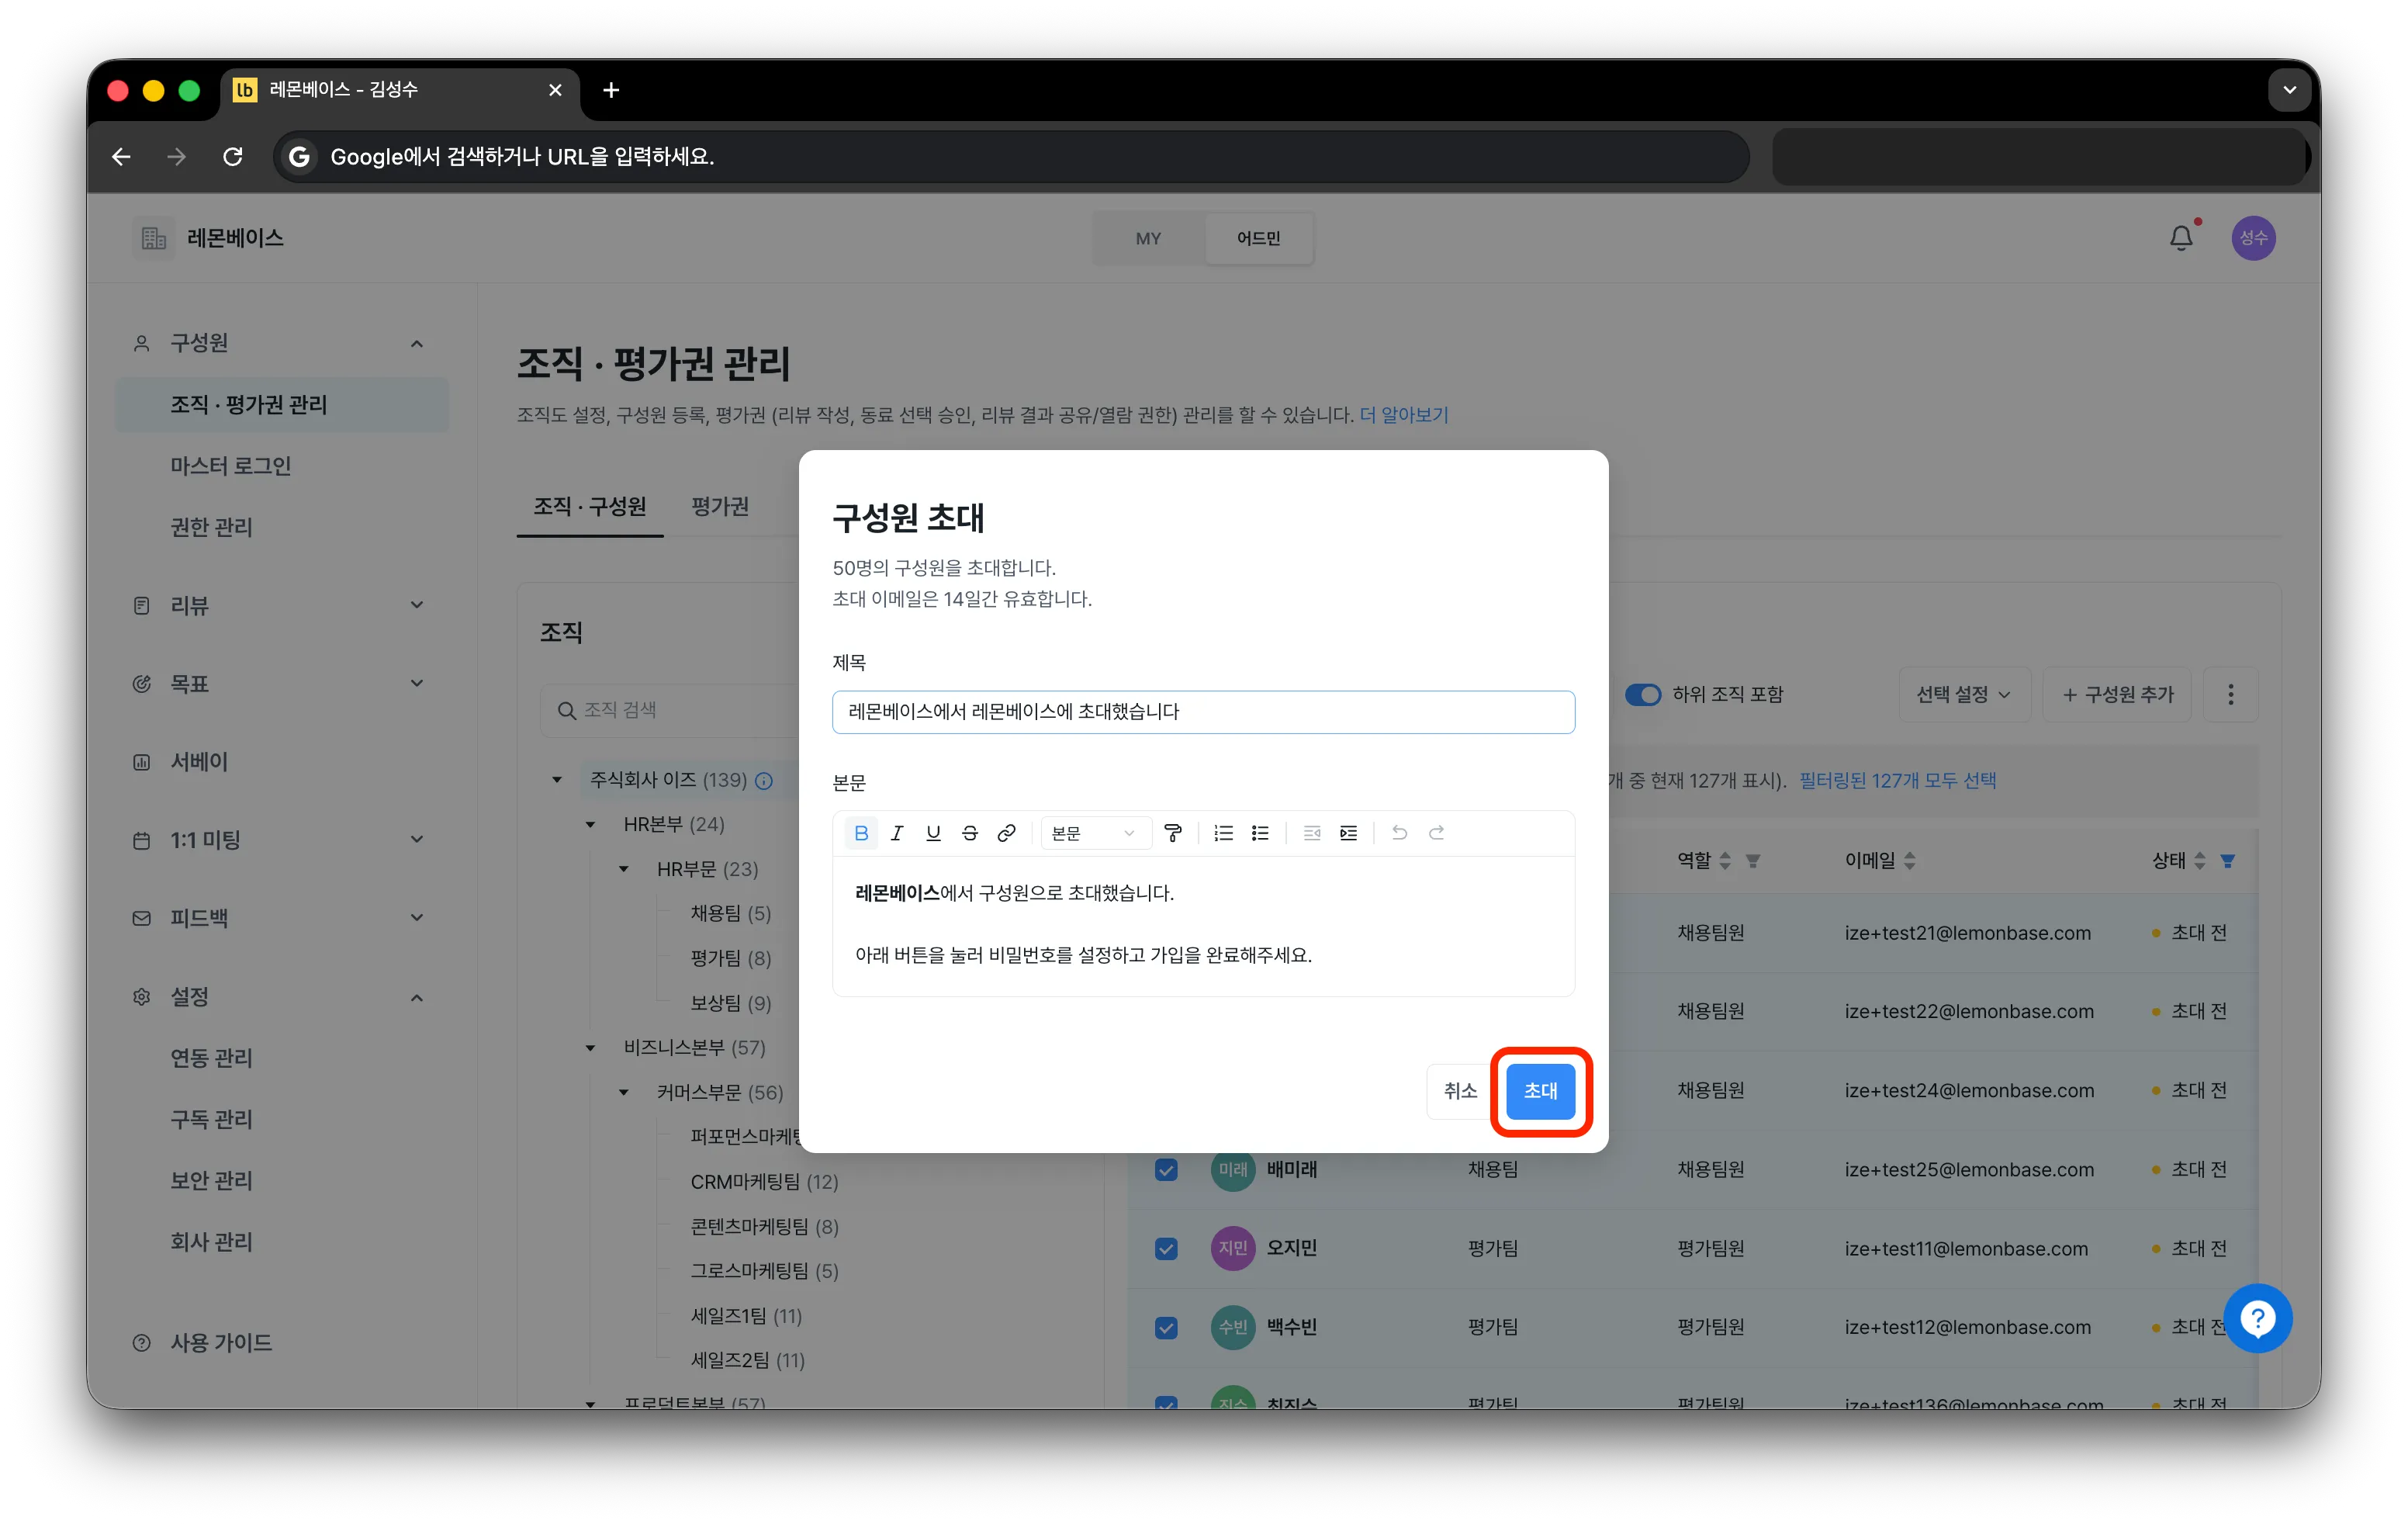Insert a numbered list in the body

(x=1223, y=833)
